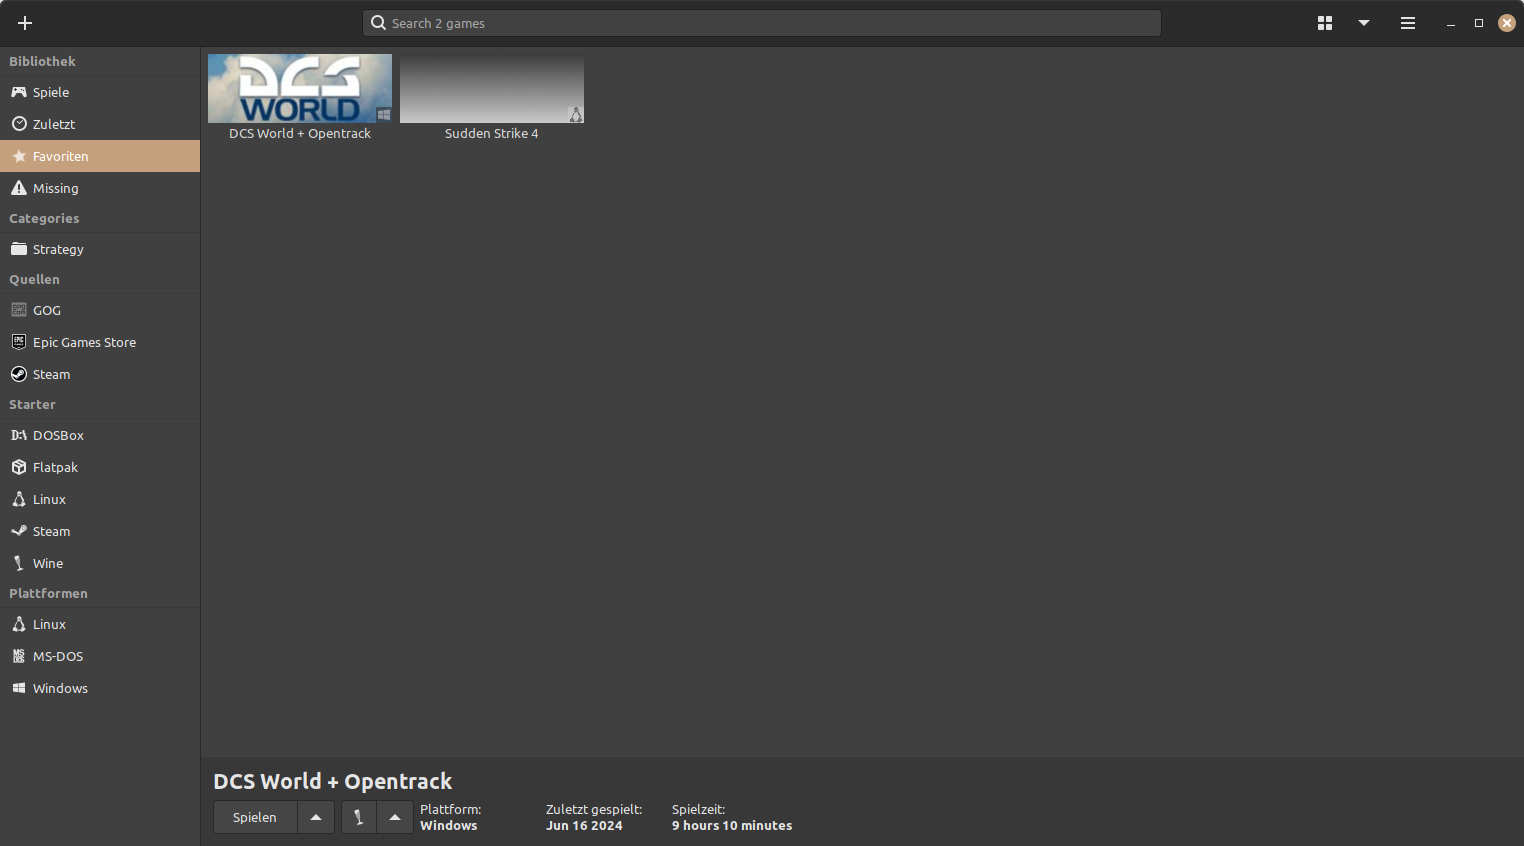Click the magnifier icon in search bar
The height and width of the screenshot is (846, 1524).
pyautogui.click(x=378, y=22)
